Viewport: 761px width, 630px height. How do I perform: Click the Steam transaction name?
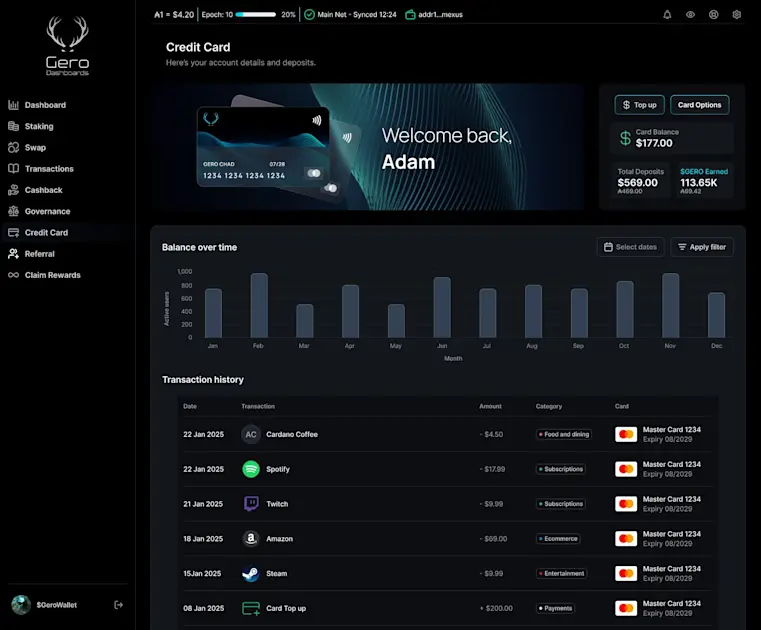point(277,574)
